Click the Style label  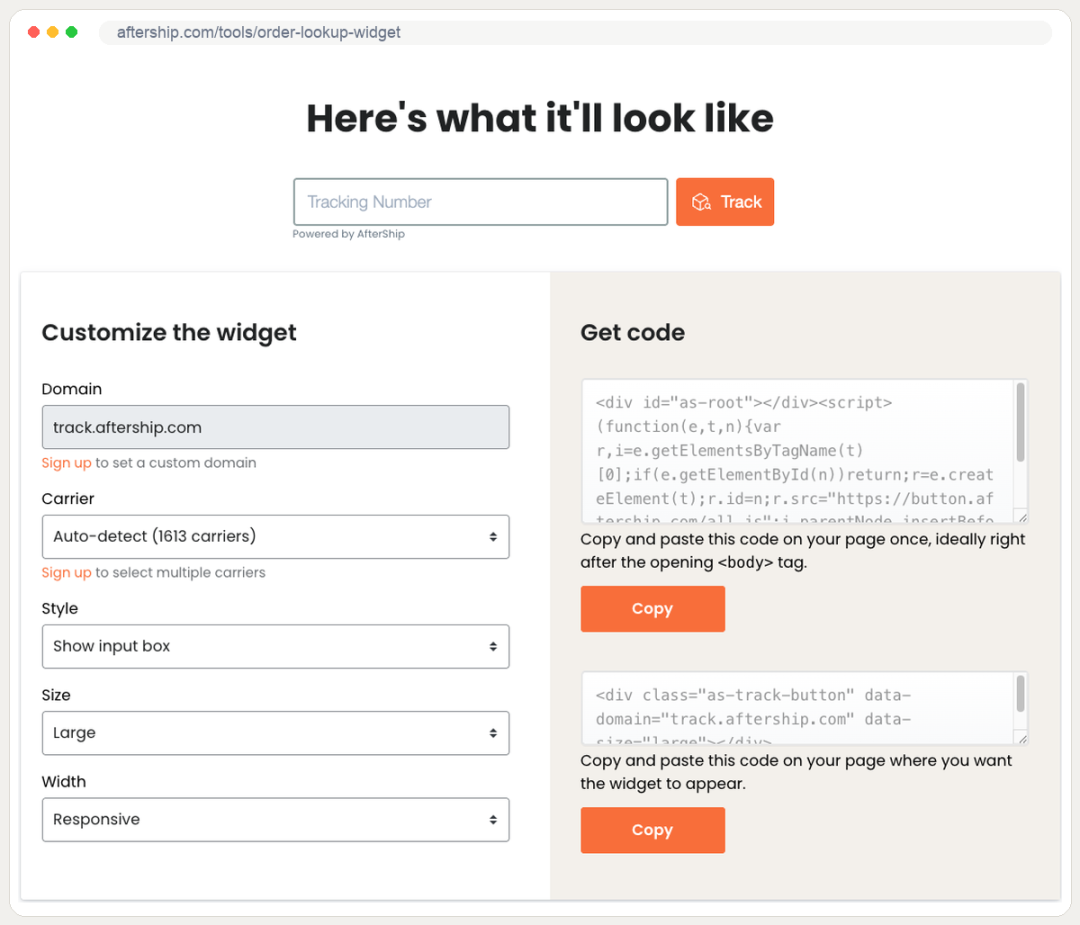pos(60,609)
